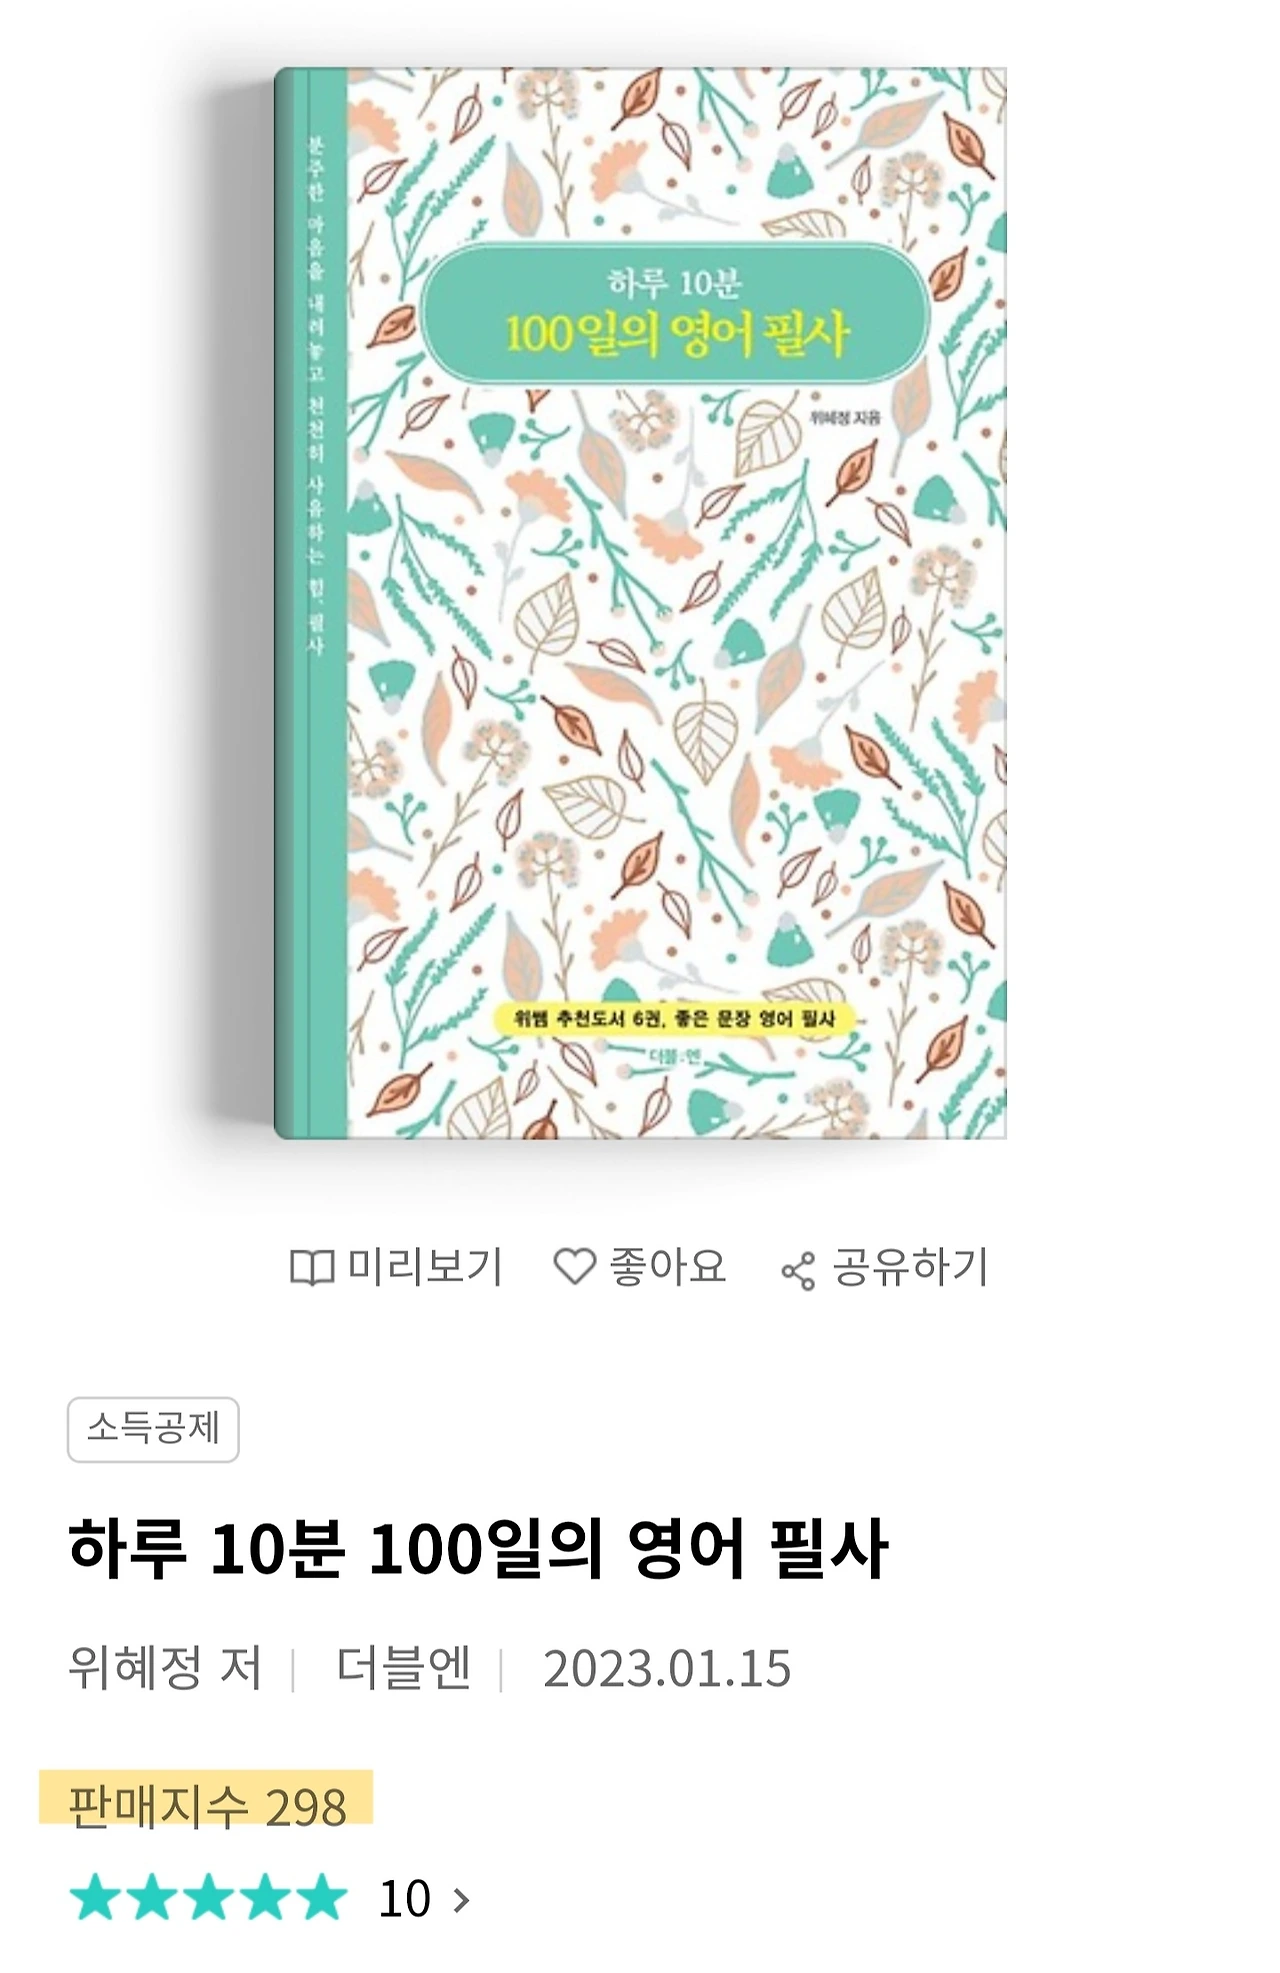
Task: Tap the heart icon to like the book
Action: [574, 1266]
